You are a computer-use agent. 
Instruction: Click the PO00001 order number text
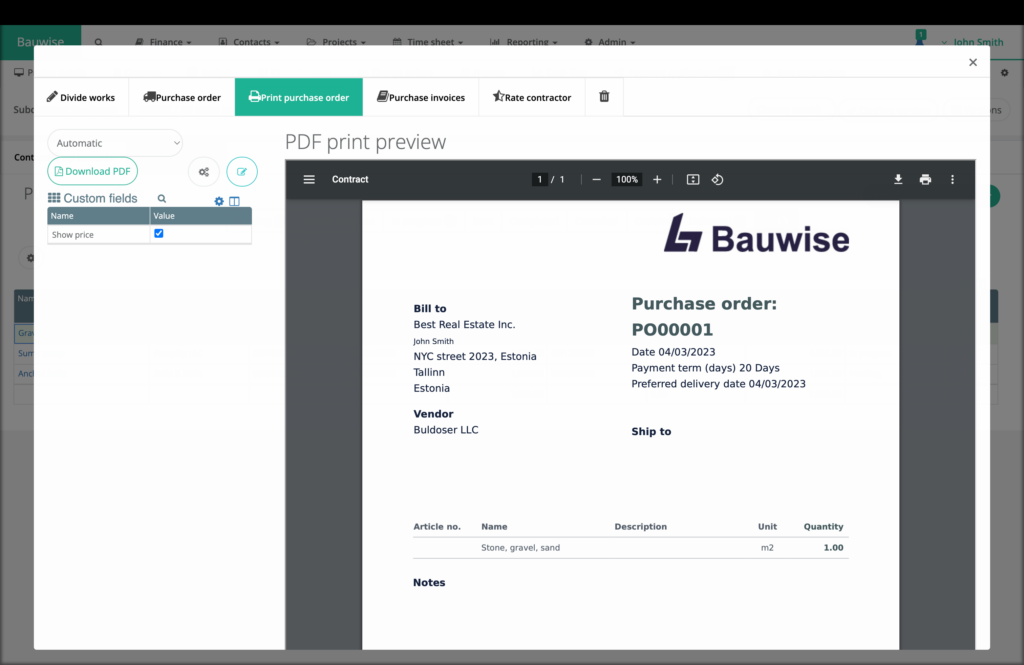coord(672,329)
